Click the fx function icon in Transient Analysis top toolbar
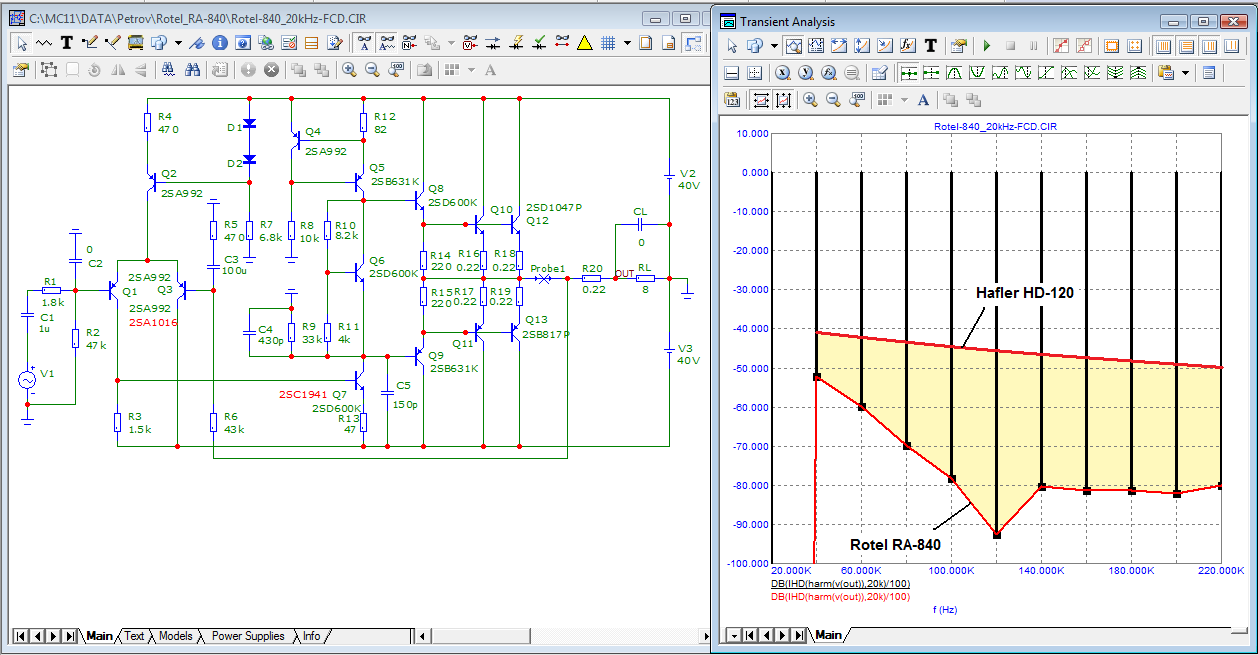 [x=907, y=45]
